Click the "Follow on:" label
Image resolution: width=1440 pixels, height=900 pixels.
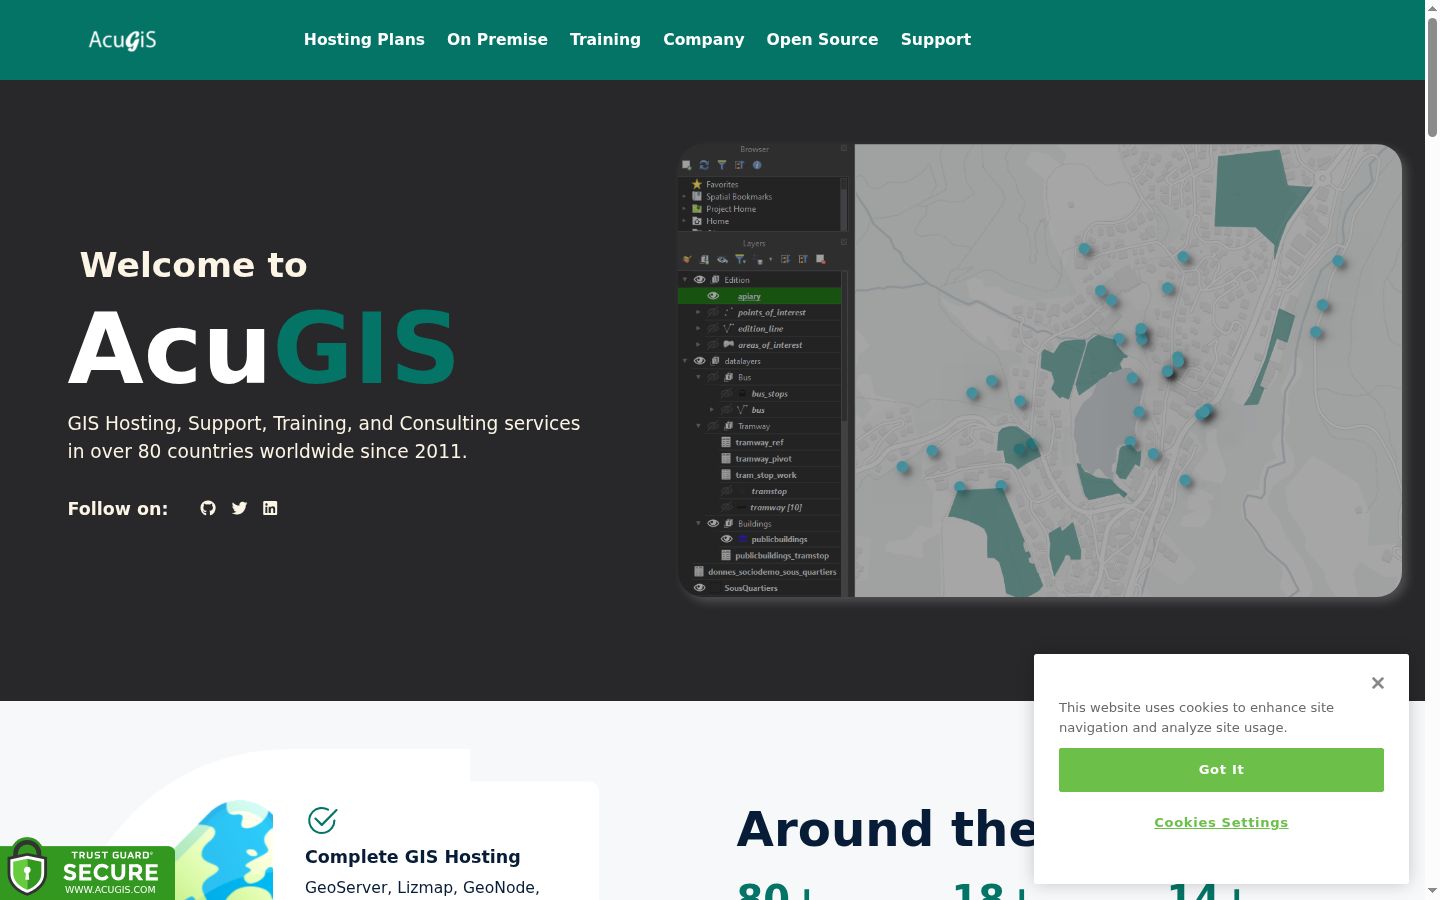pyautogui.click(x=118, y=509)
